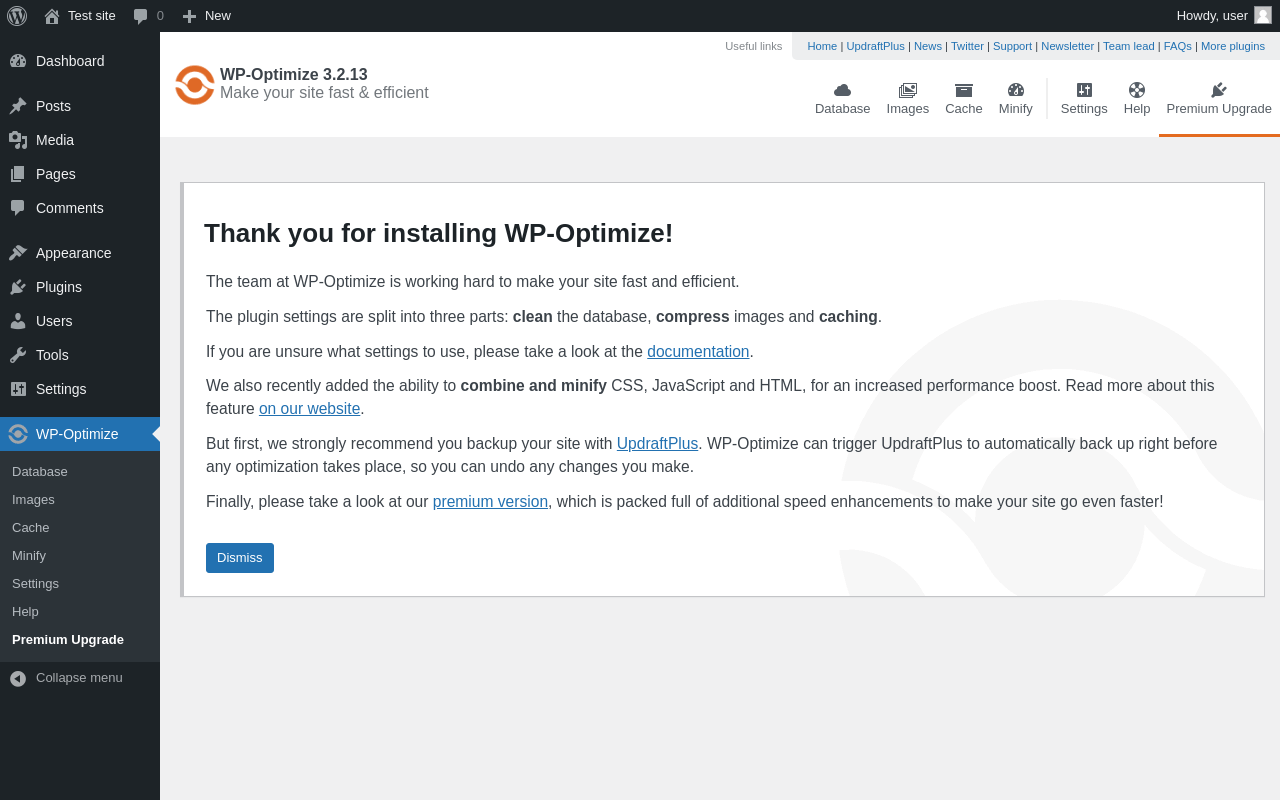Open the WP-Optimize Settings tab icon

[x=1084, y=90]
